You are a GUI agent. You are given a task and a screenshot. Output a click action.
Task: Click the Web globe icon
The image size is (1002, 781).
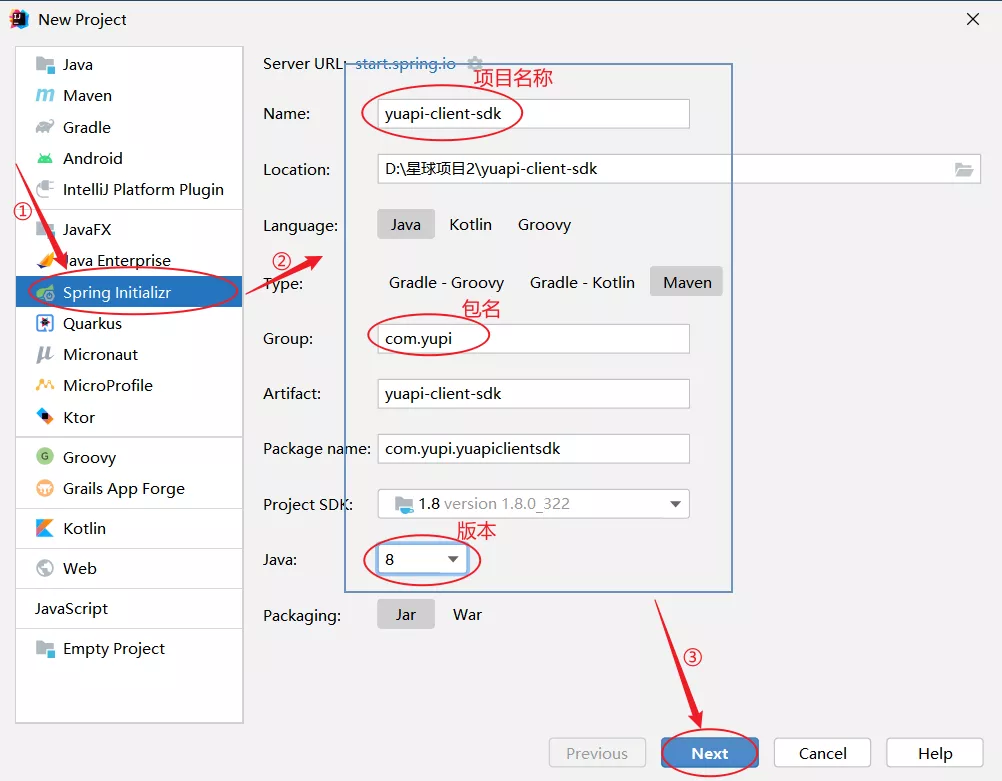45,568
